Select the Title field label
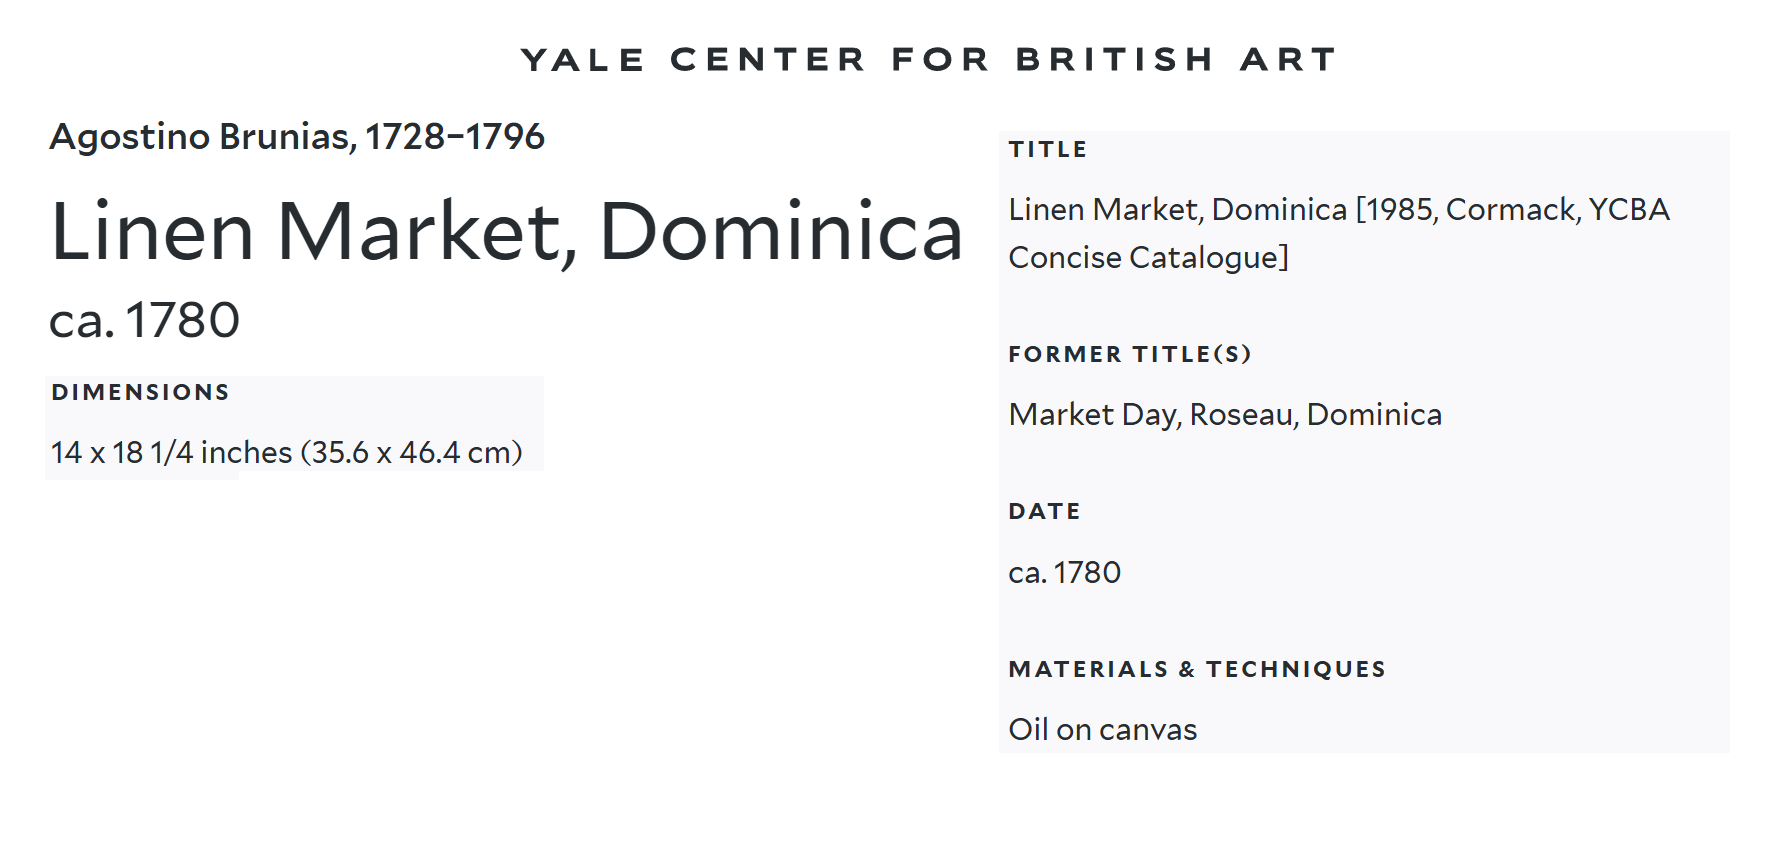 (x=1047, y=150)
